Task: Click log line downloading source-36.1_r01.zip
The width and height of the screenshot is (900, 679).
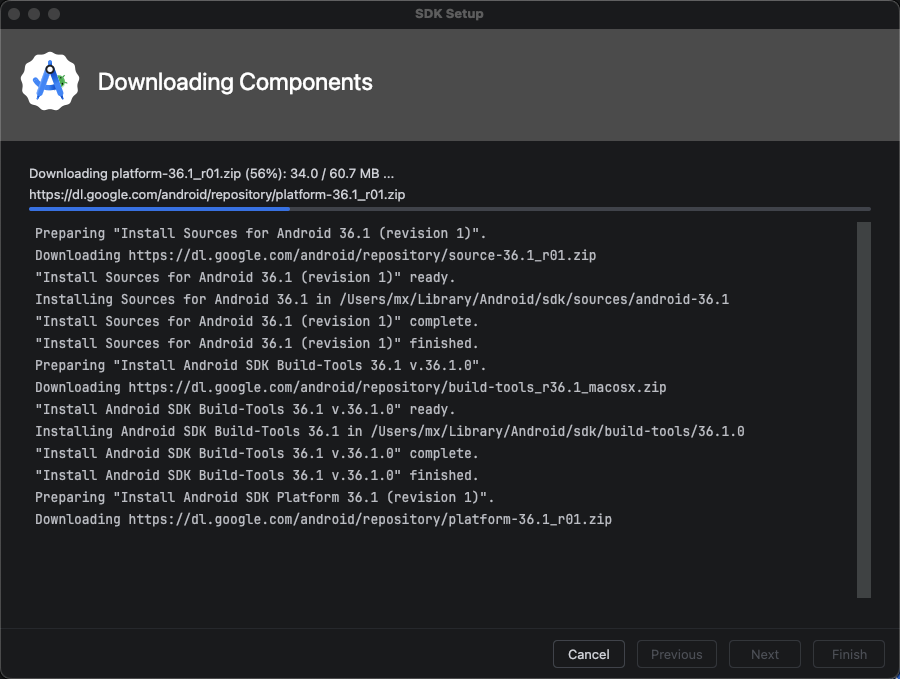Action: point(316,255)
